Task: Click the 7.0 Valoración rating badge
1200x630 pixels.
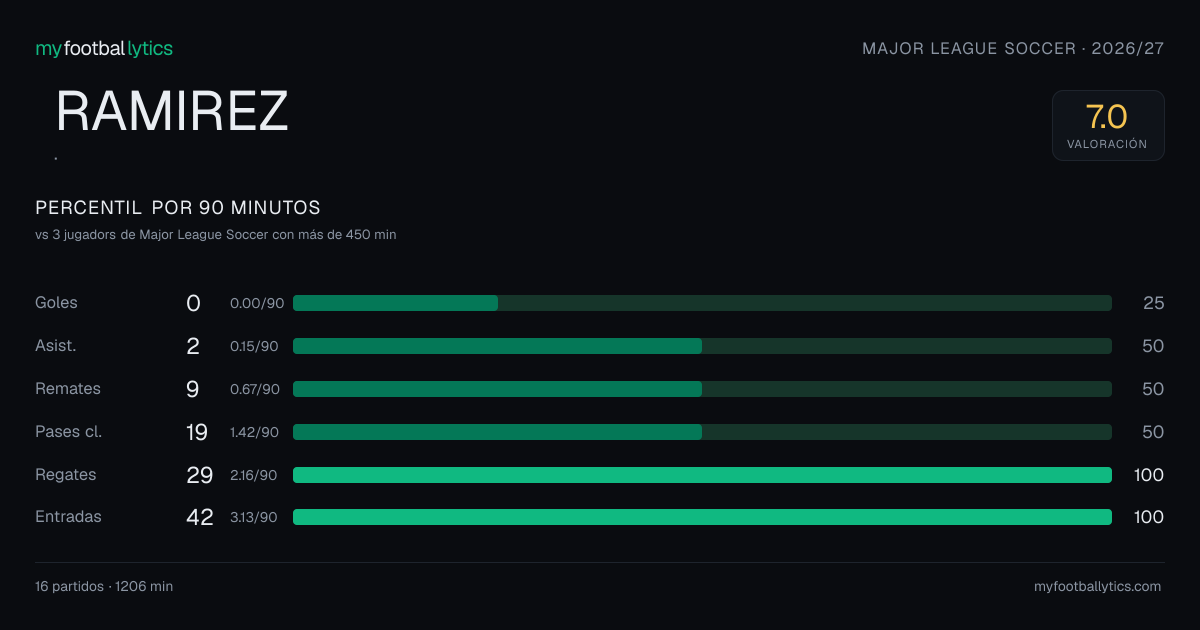Action: 1108,126
